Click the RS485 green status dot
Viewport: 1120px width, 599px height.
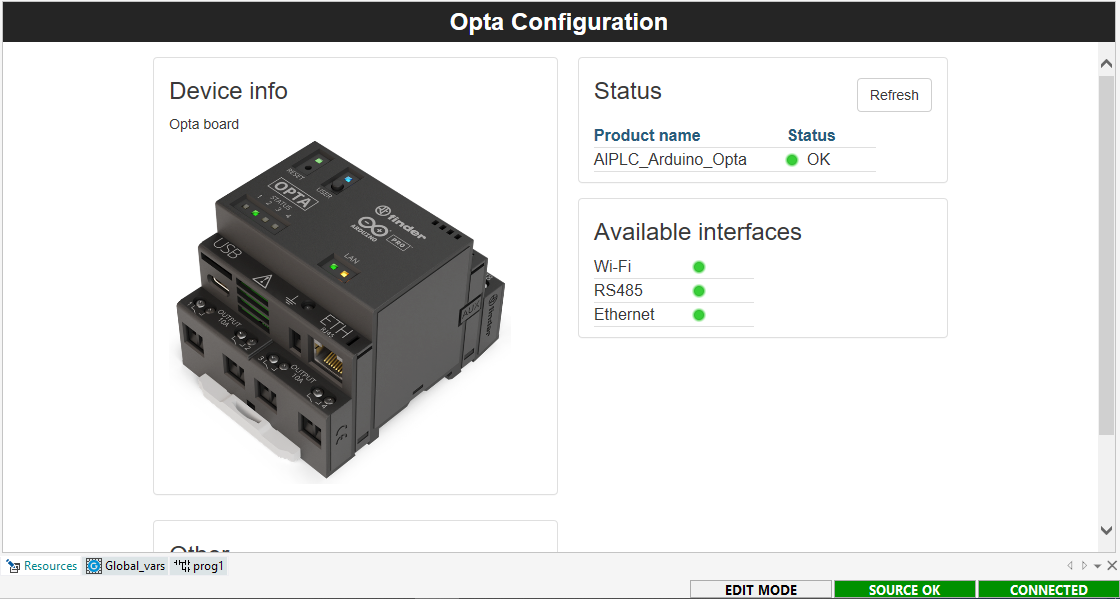point(699,291)
